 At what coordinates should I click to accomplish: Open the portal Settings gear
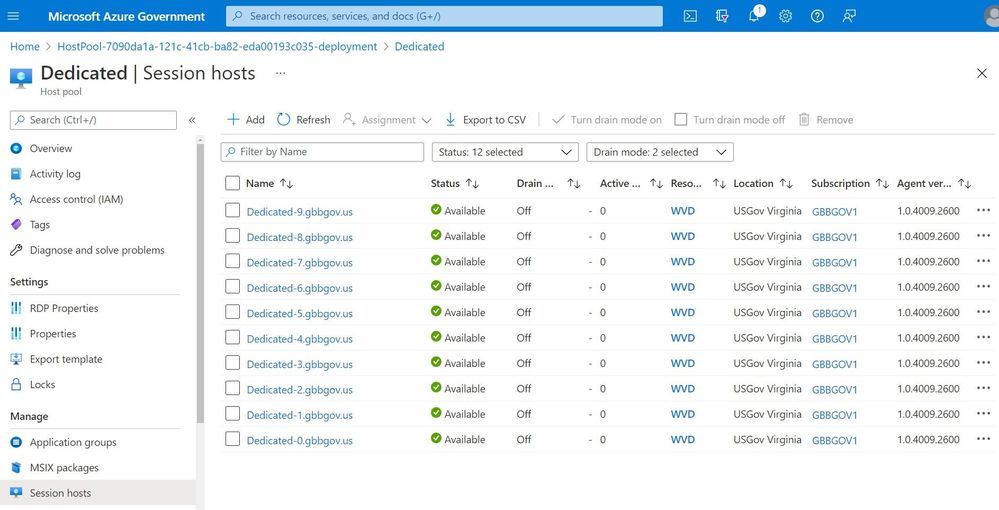pos(786,17)
